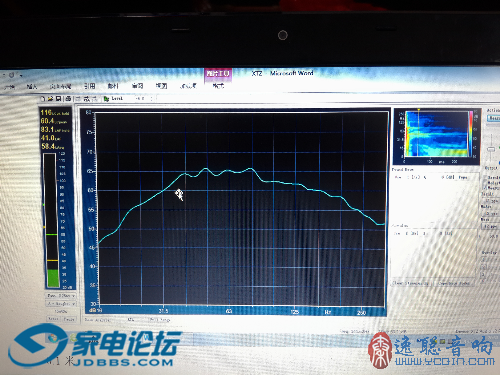
Task: Click the Save icon in analyzer toolbar
Action: pyautogui.click(x=59, y=98)
